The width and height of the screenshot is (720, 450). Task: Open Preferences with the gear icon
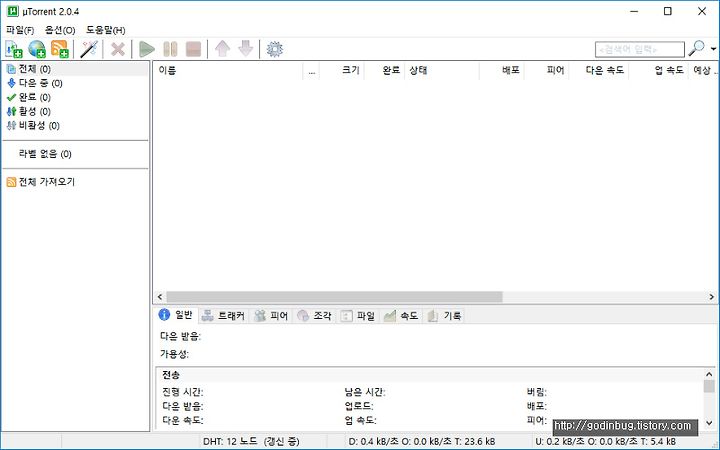coord(275,49)
